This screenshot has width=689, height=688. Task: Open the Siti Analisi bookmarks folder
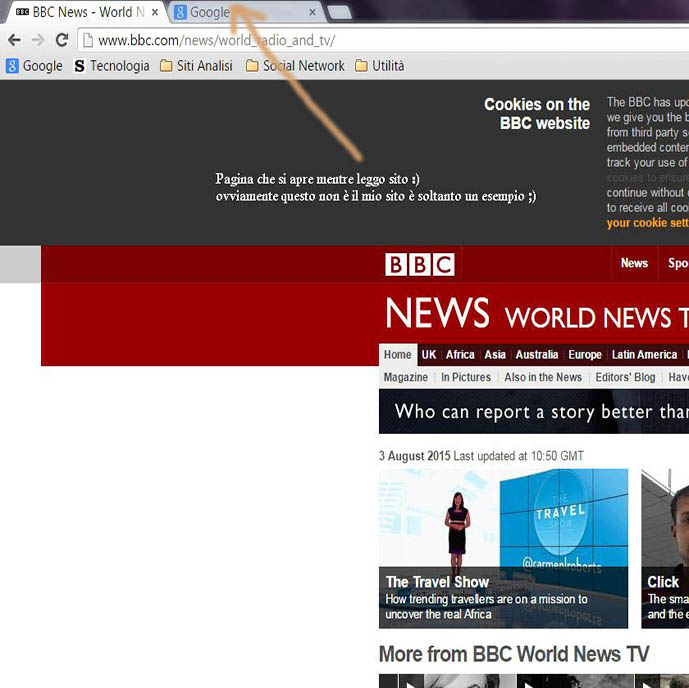196,66
